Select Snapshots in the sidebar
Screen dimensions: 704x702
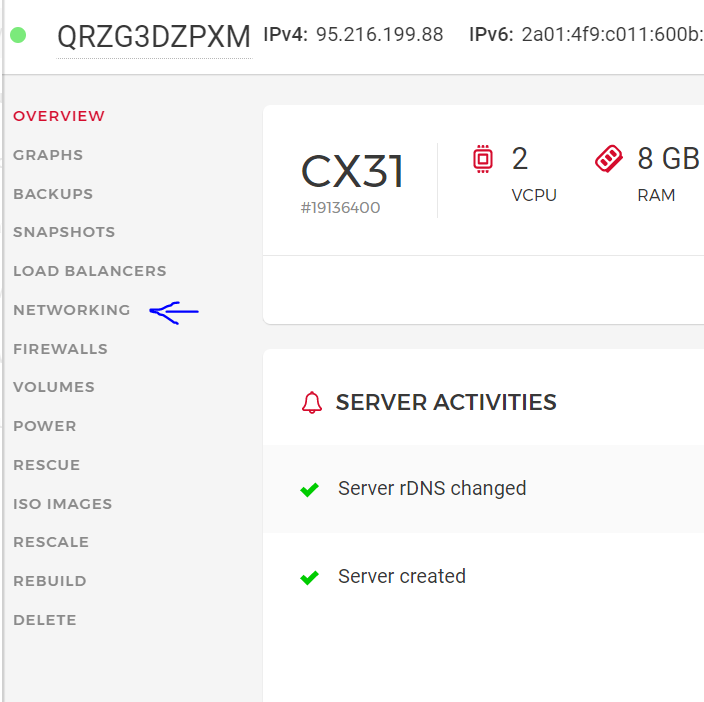pos(64,232)
